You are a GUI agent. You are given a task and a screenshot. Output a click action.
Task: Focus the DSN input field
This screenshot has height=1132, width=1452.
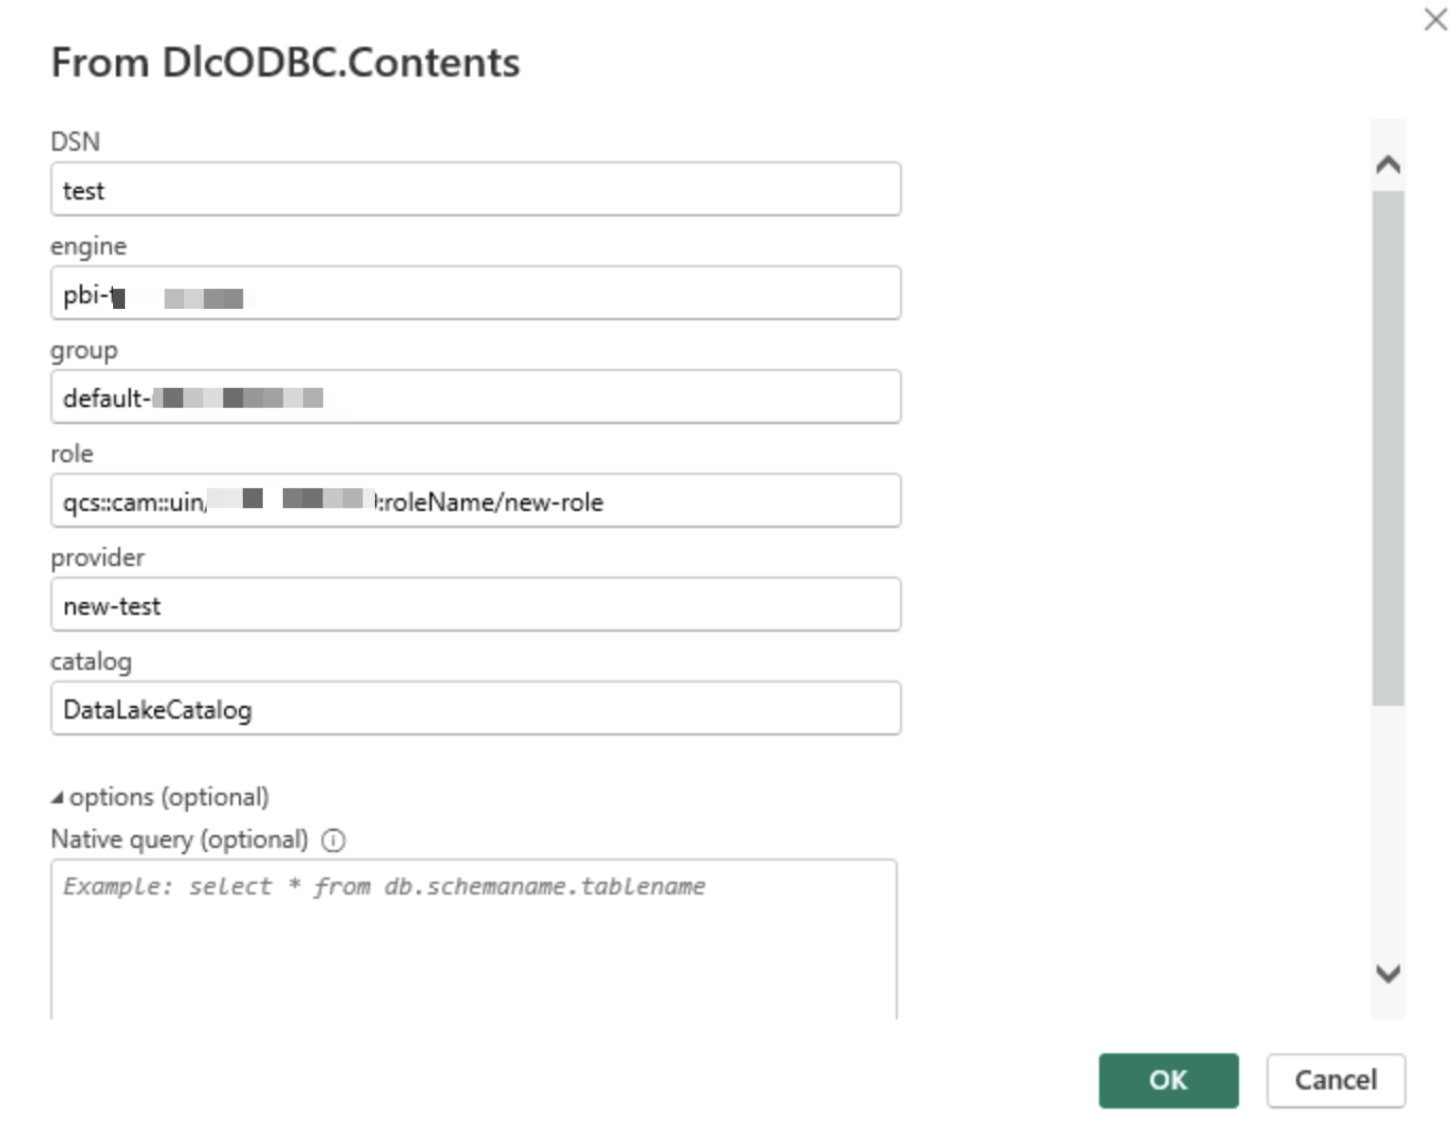pyautogui.click(x=475, y=190)
